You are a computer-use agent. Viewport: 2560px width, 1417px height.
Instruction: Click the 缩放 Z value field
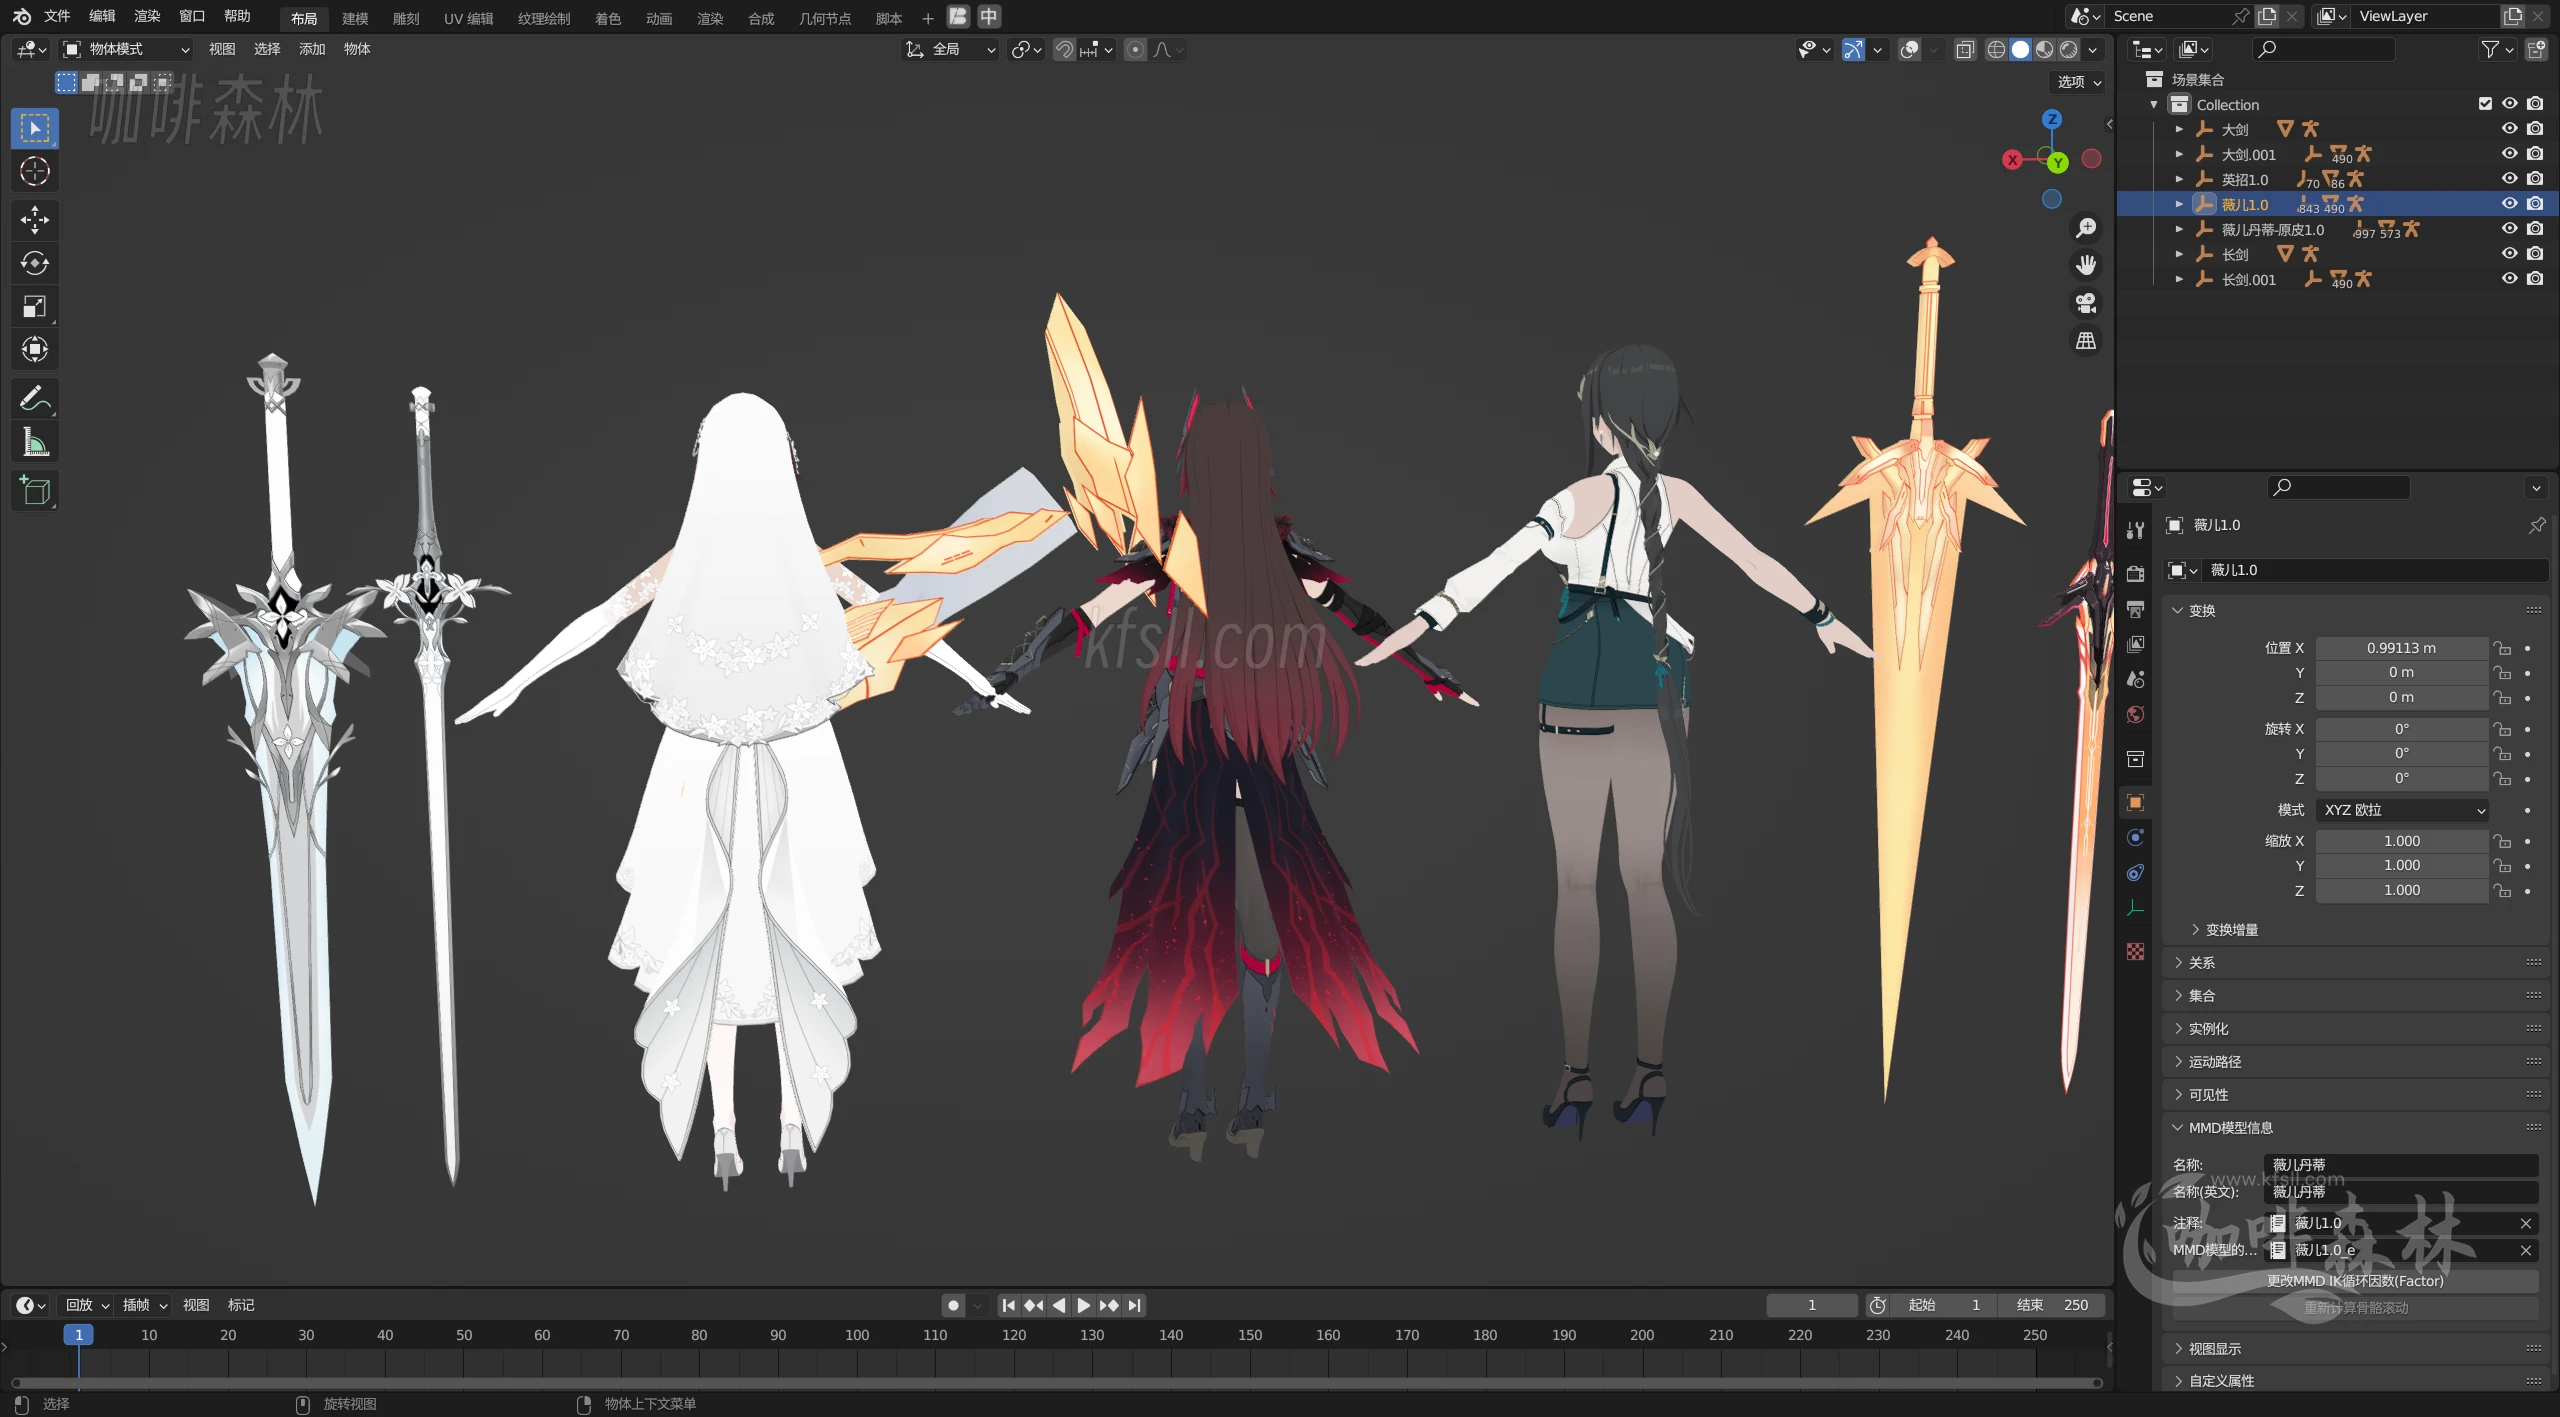[2401, 890]
